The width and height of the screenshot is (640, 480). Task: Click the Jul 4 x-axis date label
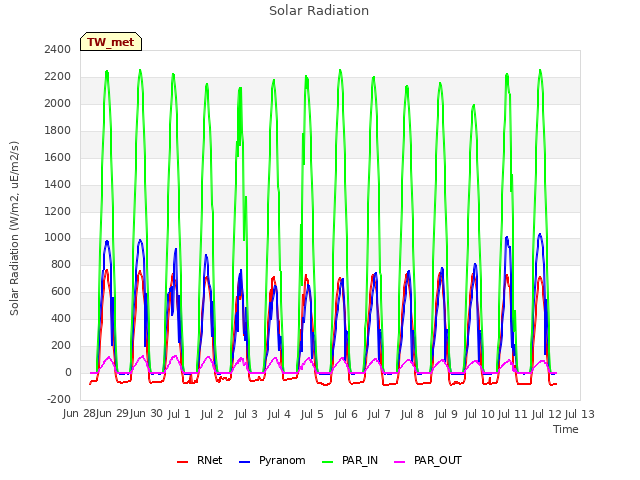[x=279, y=414]
